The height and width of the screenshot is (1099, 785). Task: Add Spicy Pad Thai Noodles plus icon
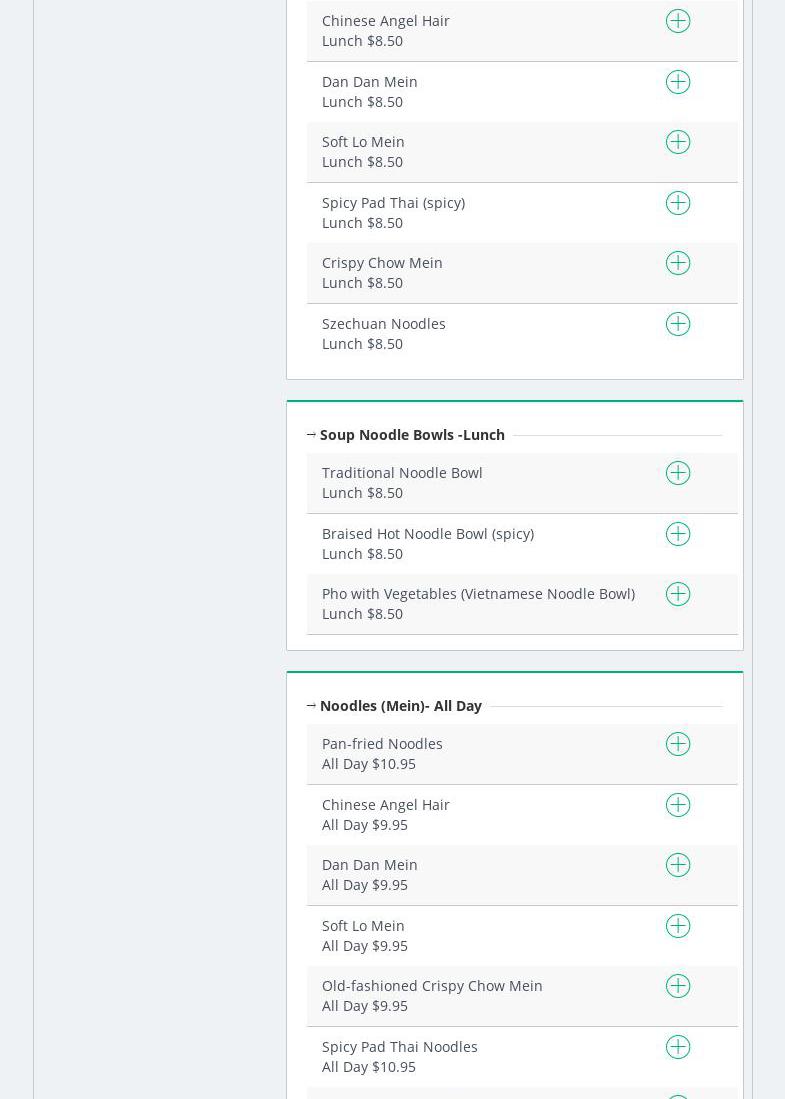tap(678, 1047)
